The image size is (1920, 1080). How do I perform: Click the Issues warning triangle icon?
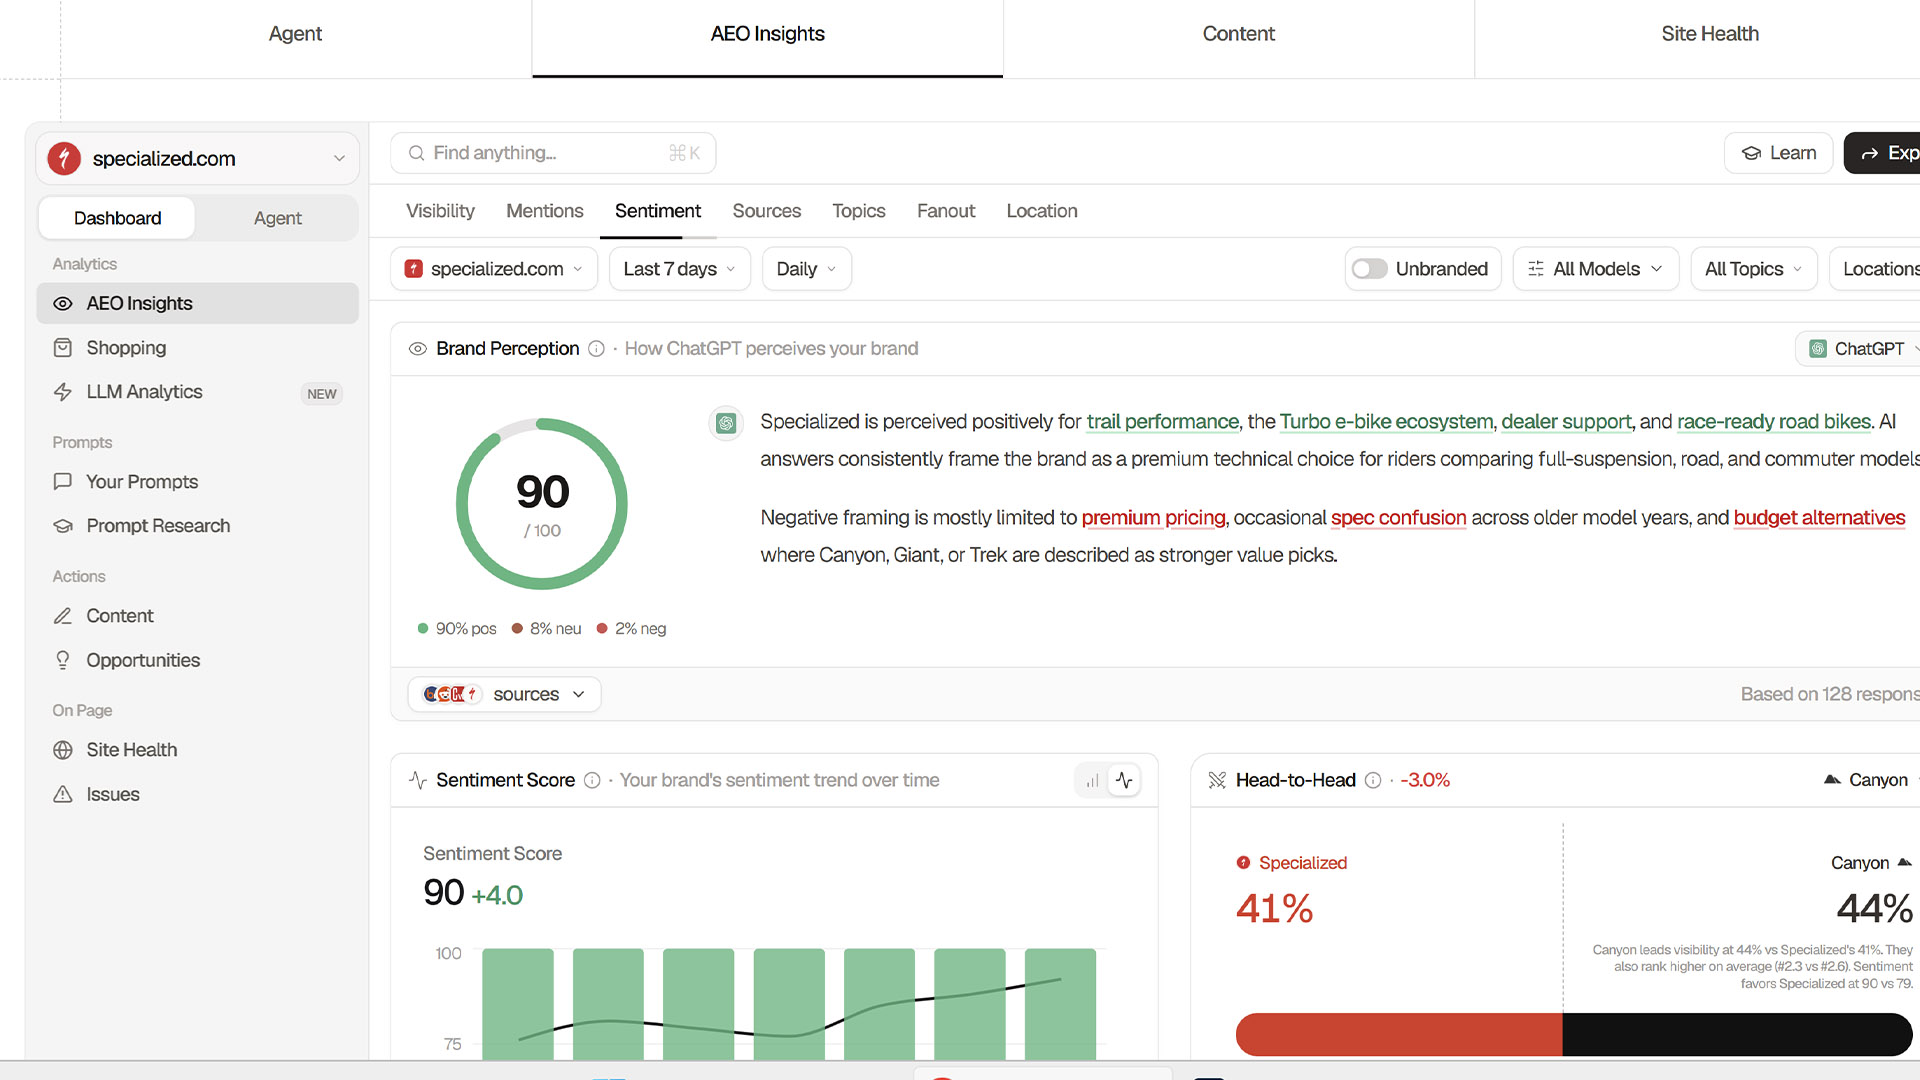[x=63, y=794]
